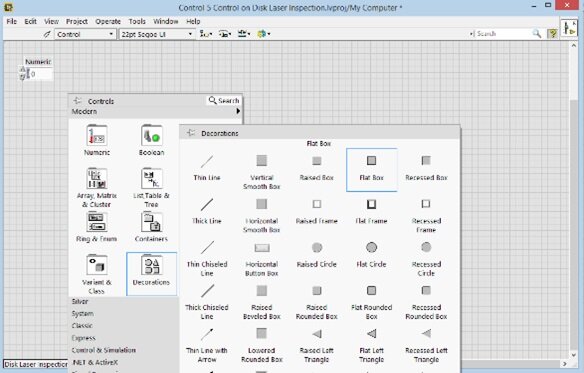The image size is (584, 373).
Task: Click the Search button in Controls palette
Action: (224, 100)
